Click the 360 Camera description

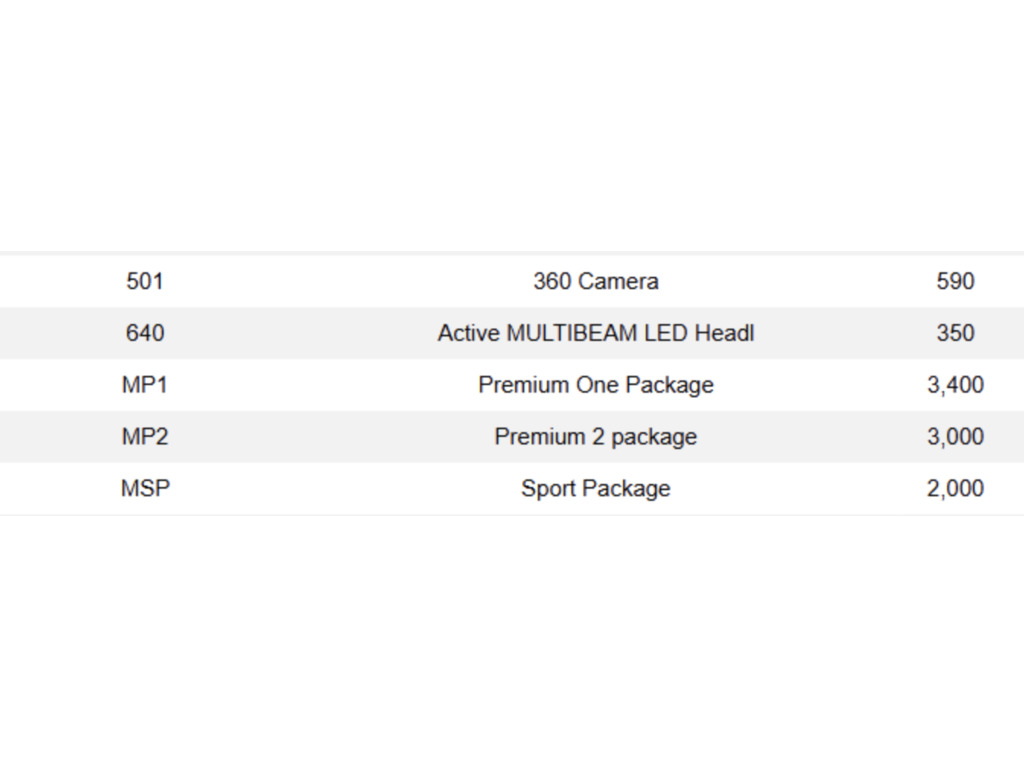[596, 281]
